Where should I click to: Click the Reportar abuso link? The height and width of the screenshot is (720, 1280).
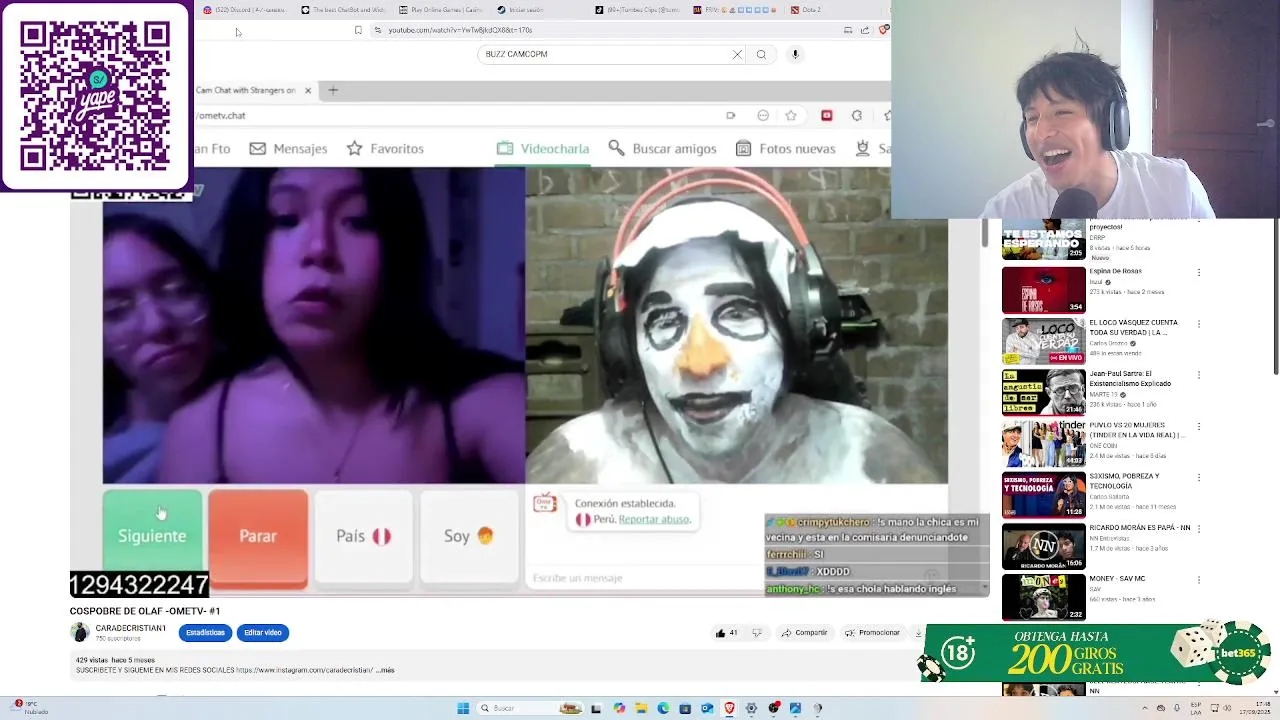[x=655, y=520]
